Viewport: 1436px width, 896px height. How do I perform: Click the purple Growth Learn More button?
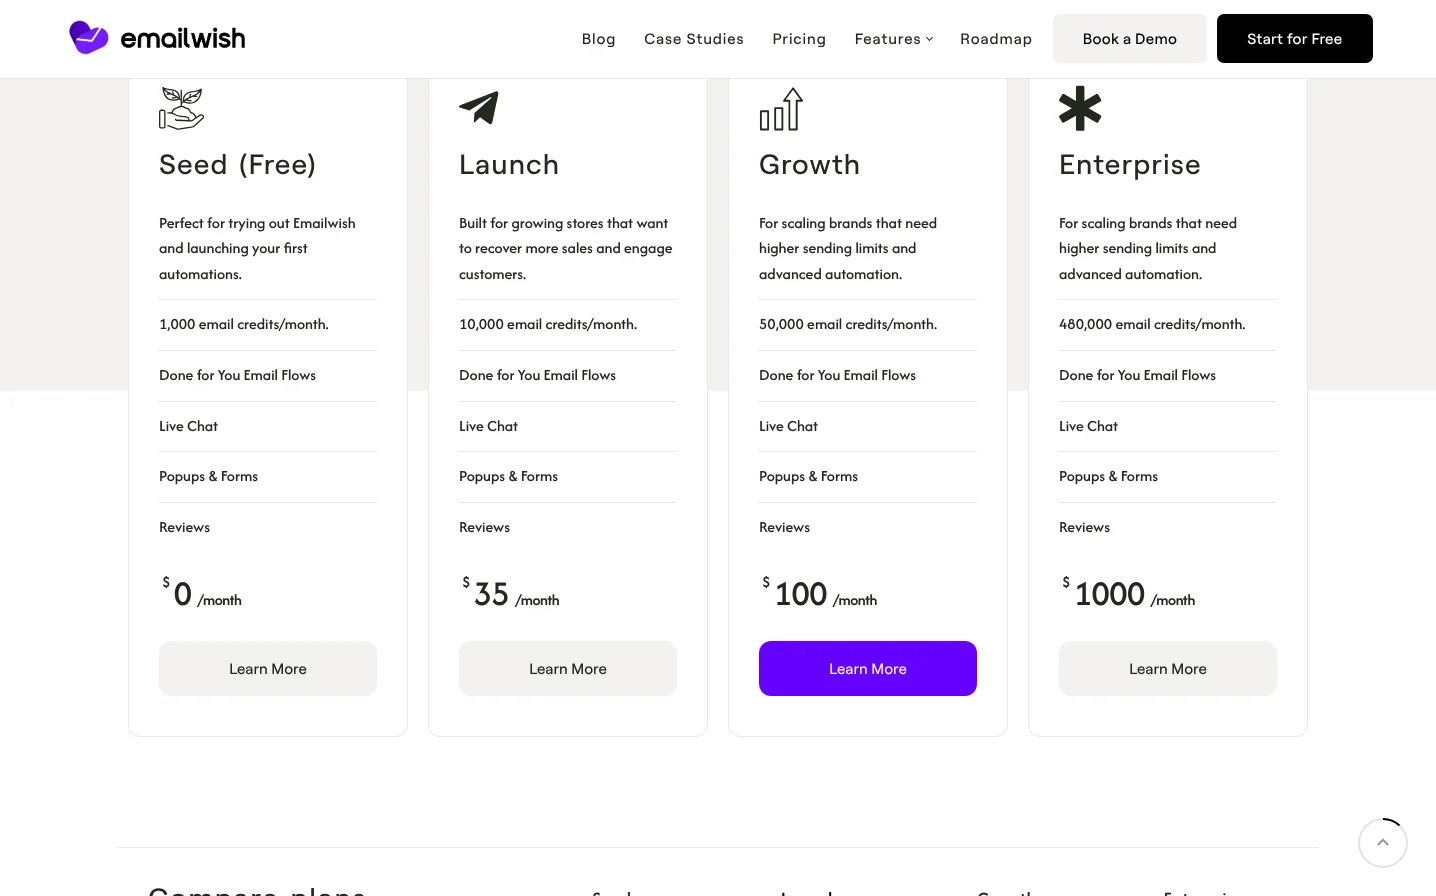click(868, 669)
